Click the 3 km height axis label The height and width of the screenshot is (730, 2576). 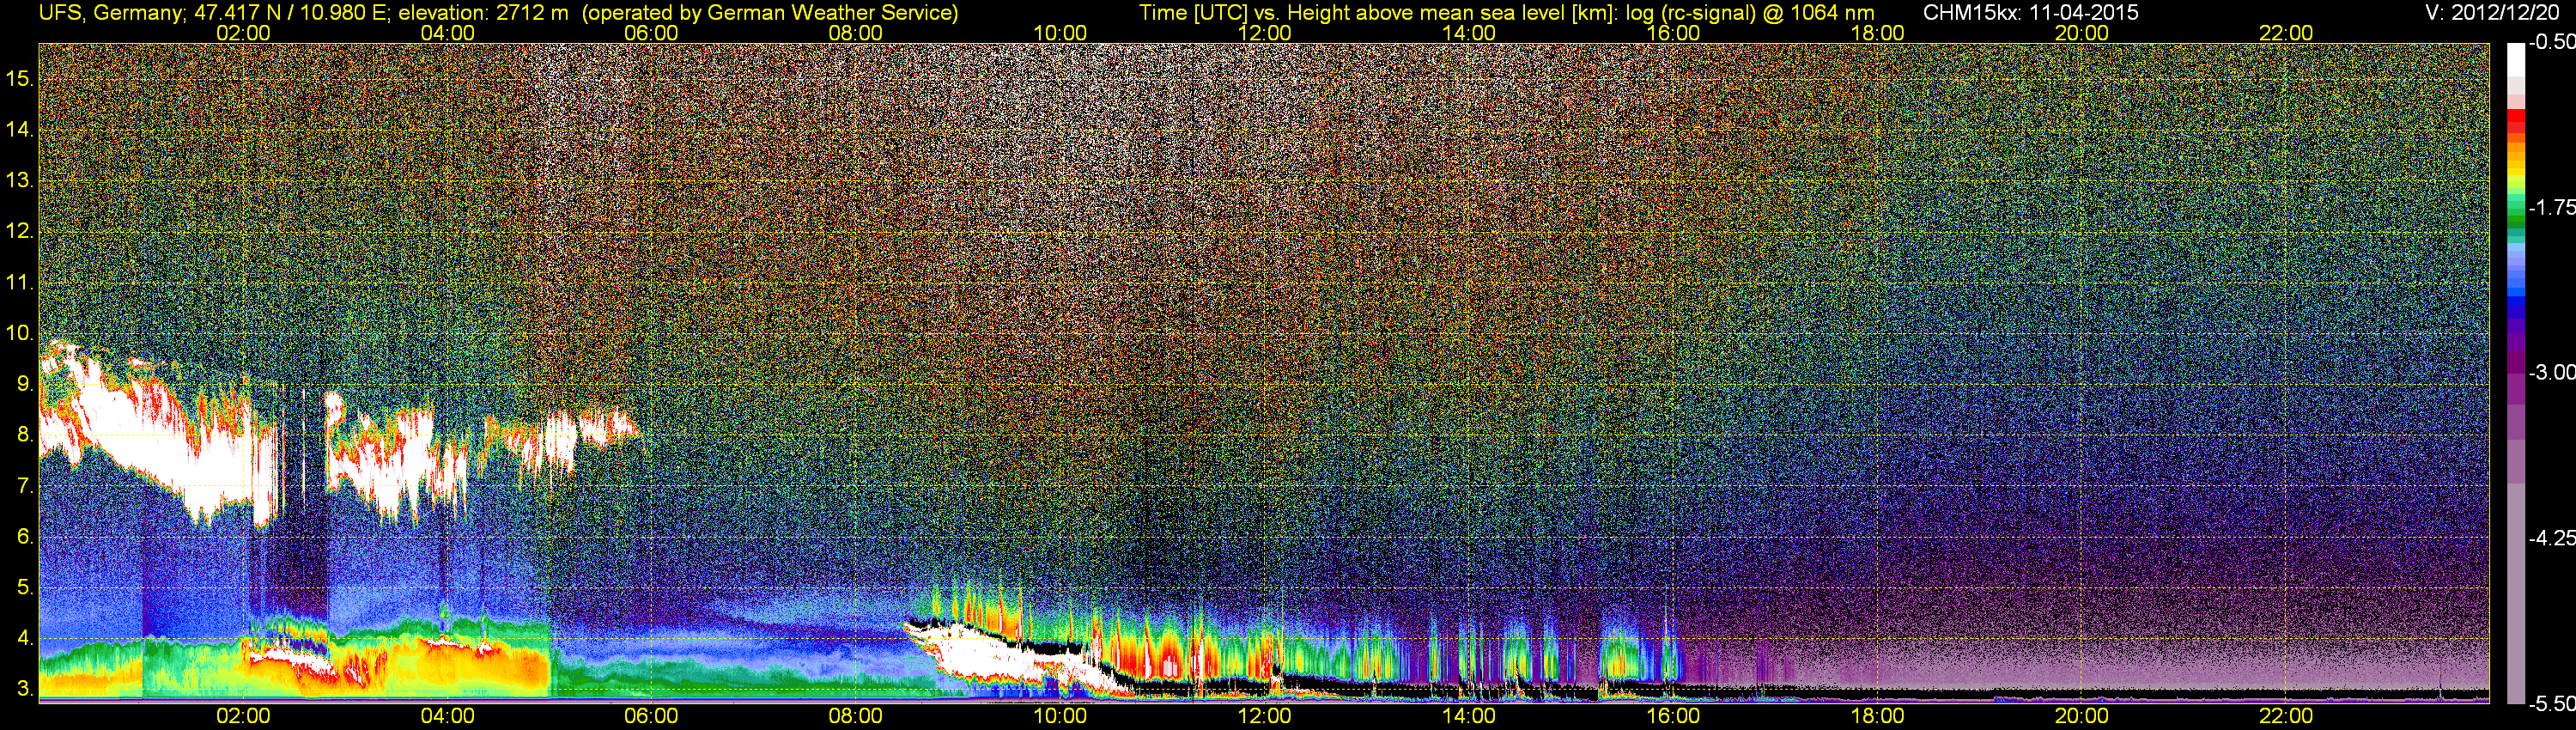click(x=24, y=689)
